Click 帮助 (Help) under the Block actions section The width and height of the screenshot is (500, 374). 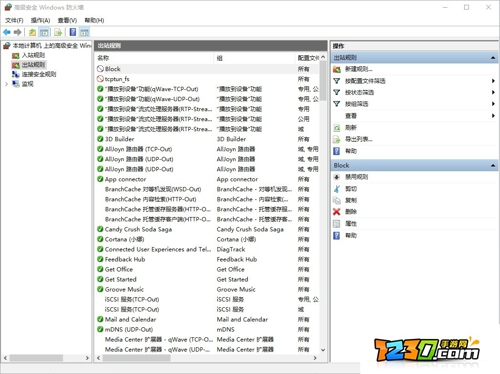(351, 235)
